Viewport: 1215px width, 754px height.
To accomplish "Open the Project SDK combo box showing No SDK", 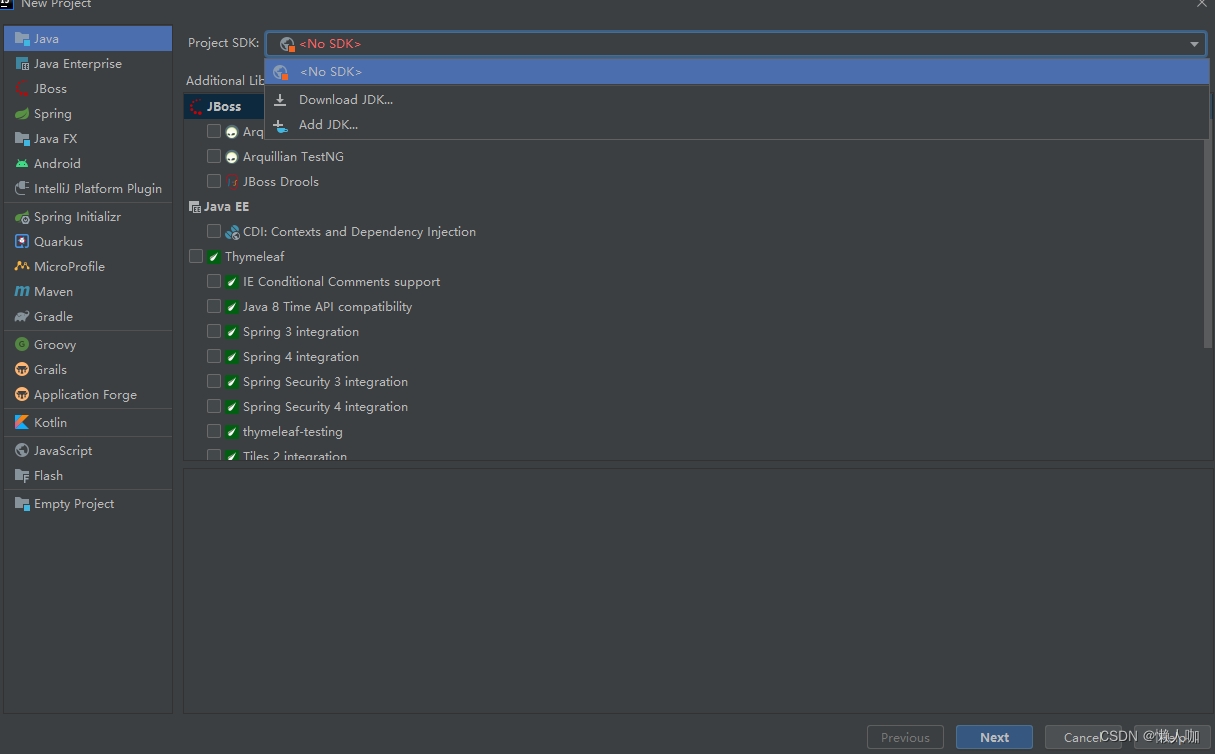I will pos(736,44).
